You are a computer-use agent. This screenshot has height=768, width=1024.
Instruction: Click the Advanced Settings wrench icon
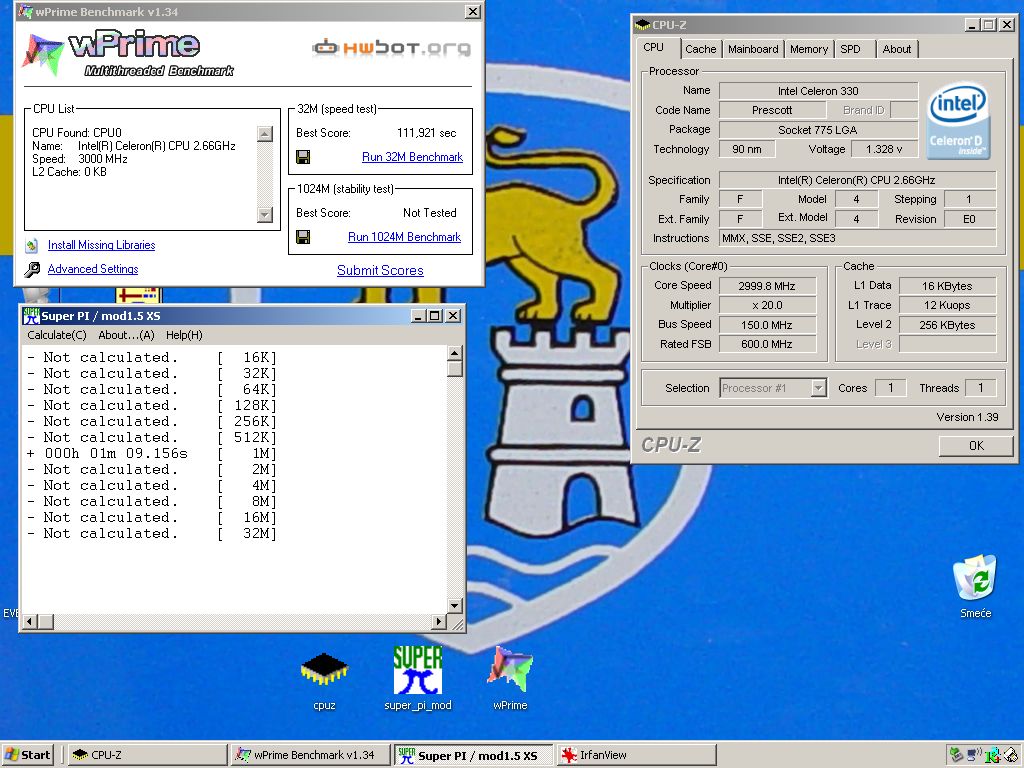point(32,269)
